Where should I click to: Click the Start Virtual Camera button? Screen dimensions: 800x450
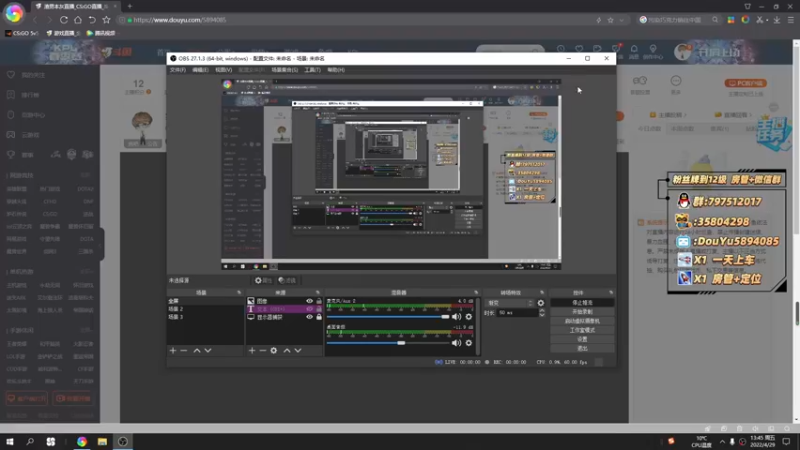click(x=582, y=321)
